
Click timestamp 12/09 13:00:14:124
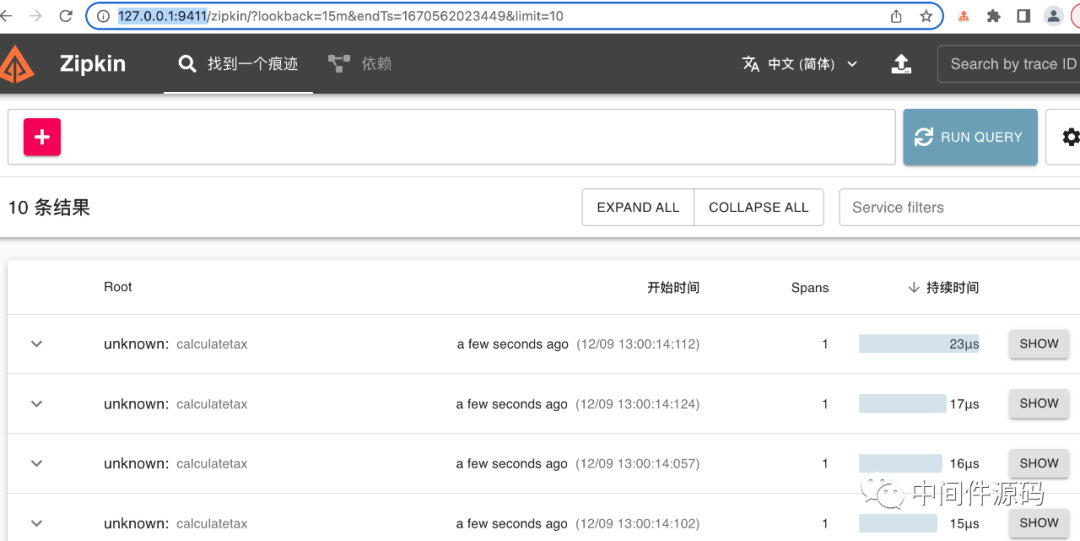click(638, 404)
